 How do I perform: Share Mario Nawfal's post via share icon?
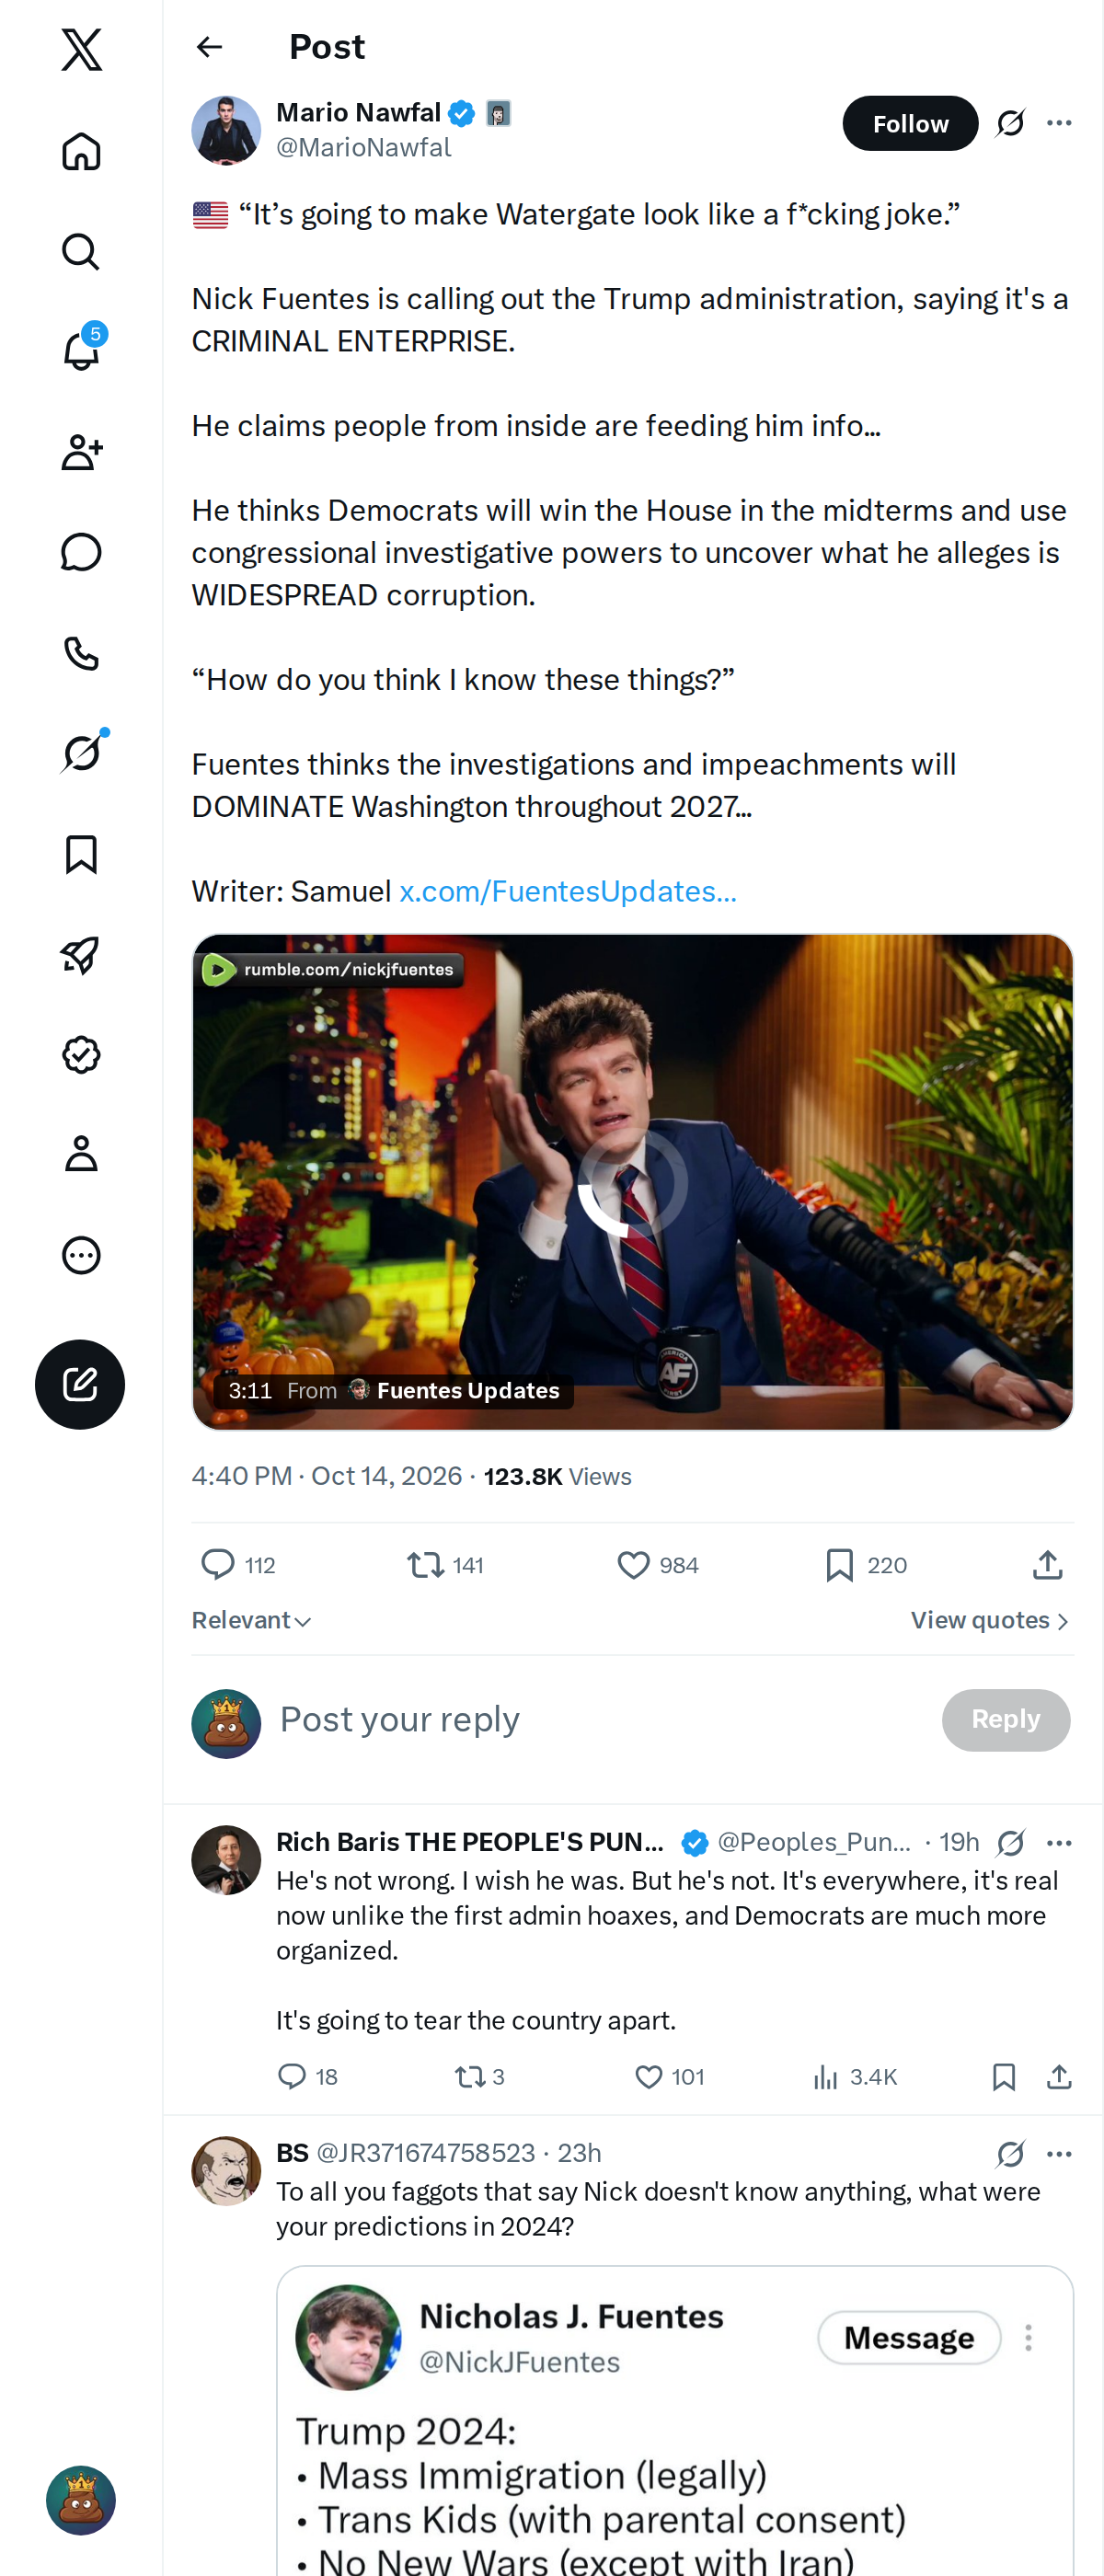[x=1047, y=1564]
